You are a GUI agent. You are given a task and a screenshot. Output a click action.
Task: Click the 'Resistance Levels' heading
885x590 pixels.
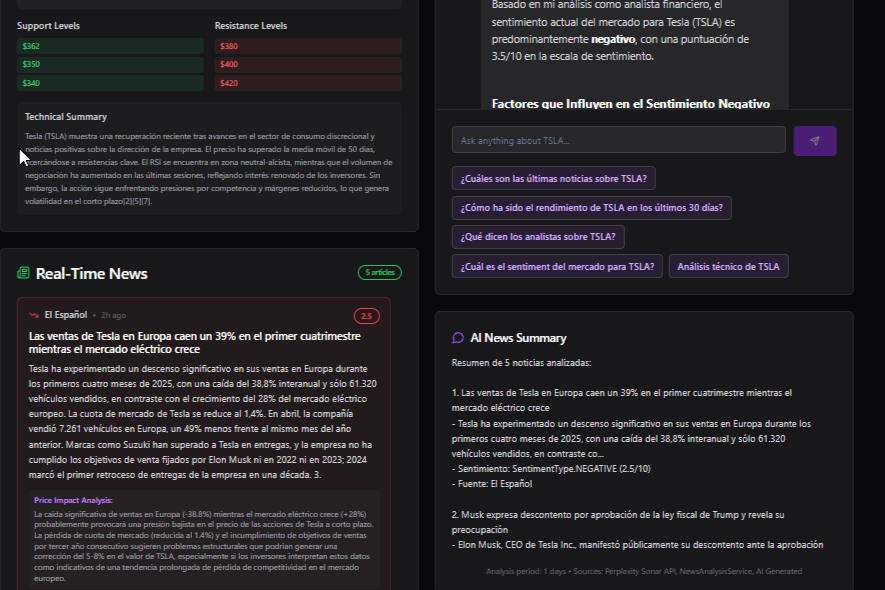(251, 26)
